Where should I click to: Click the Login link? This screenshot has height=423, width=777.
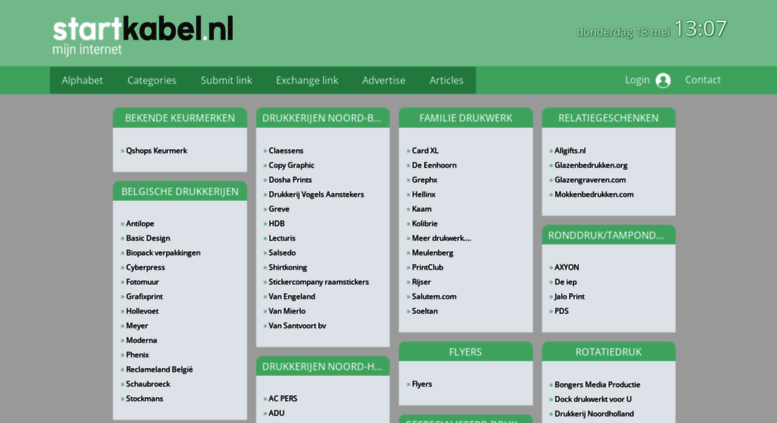637,80
